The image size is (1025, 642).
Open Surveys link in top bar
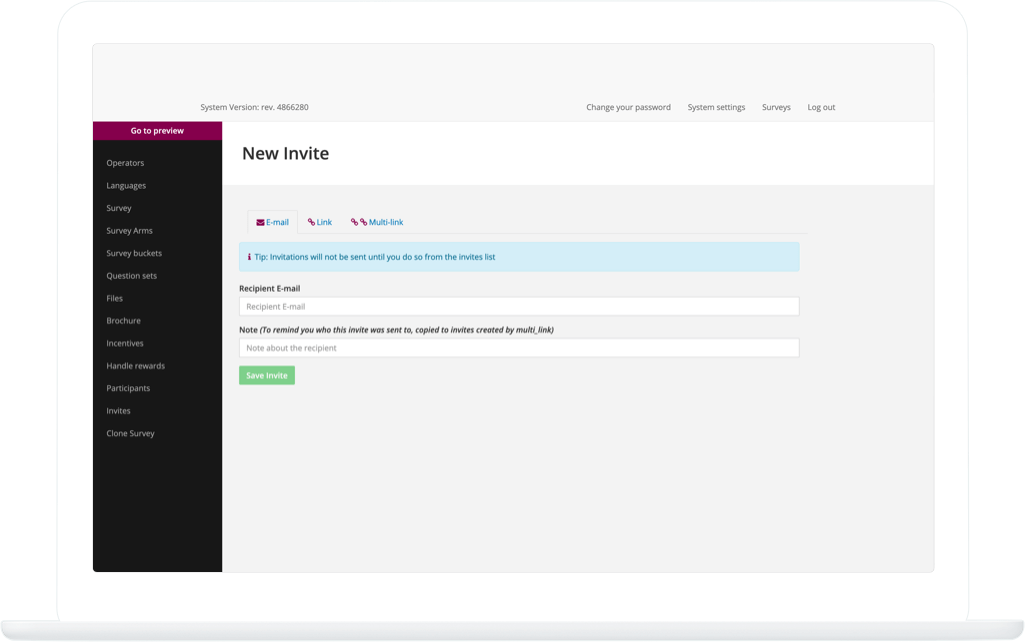(x=776, y=107)
